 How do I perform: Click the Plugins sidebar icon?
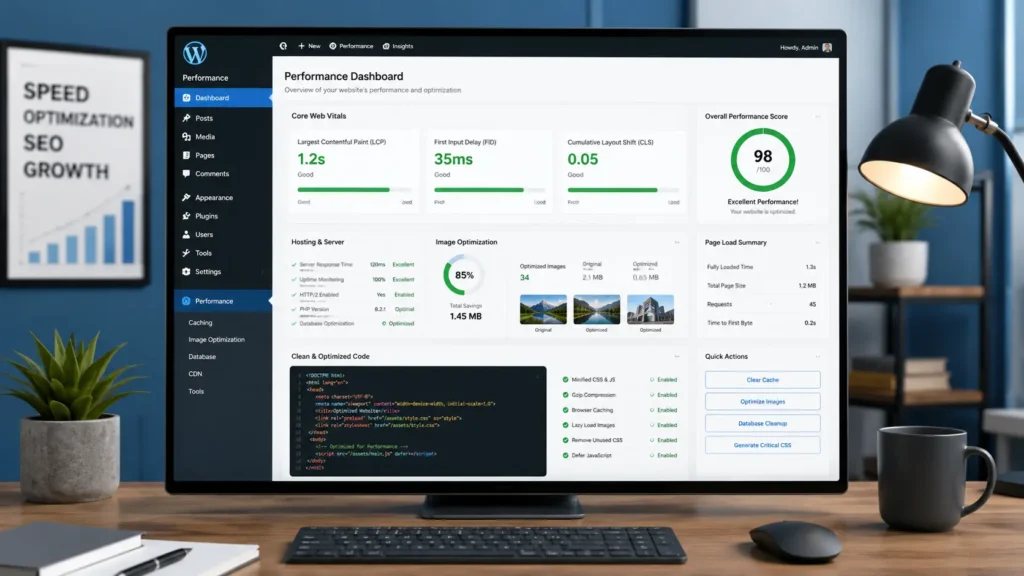186,216
